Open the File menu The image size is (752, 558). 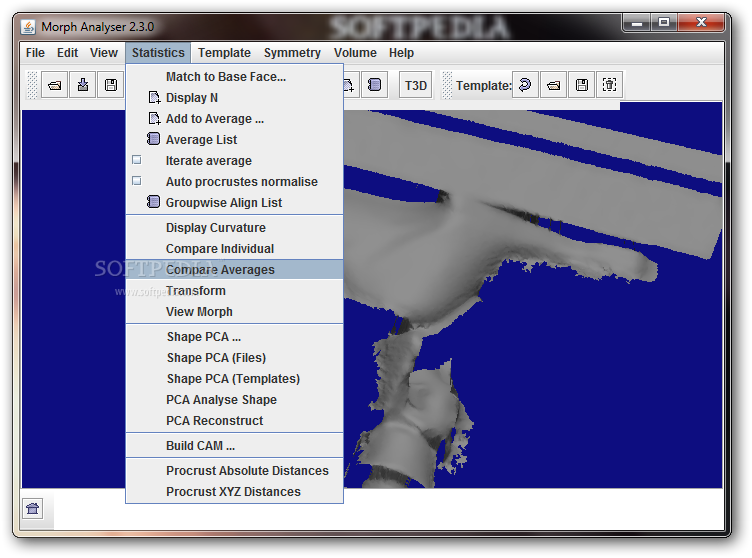tap(35, 53)
